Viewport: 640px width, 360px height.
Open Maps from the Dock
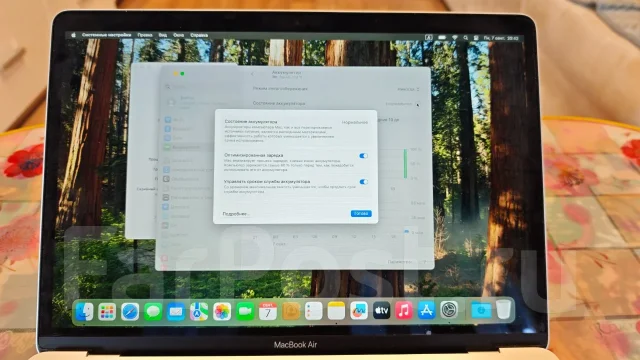point(199,312)
